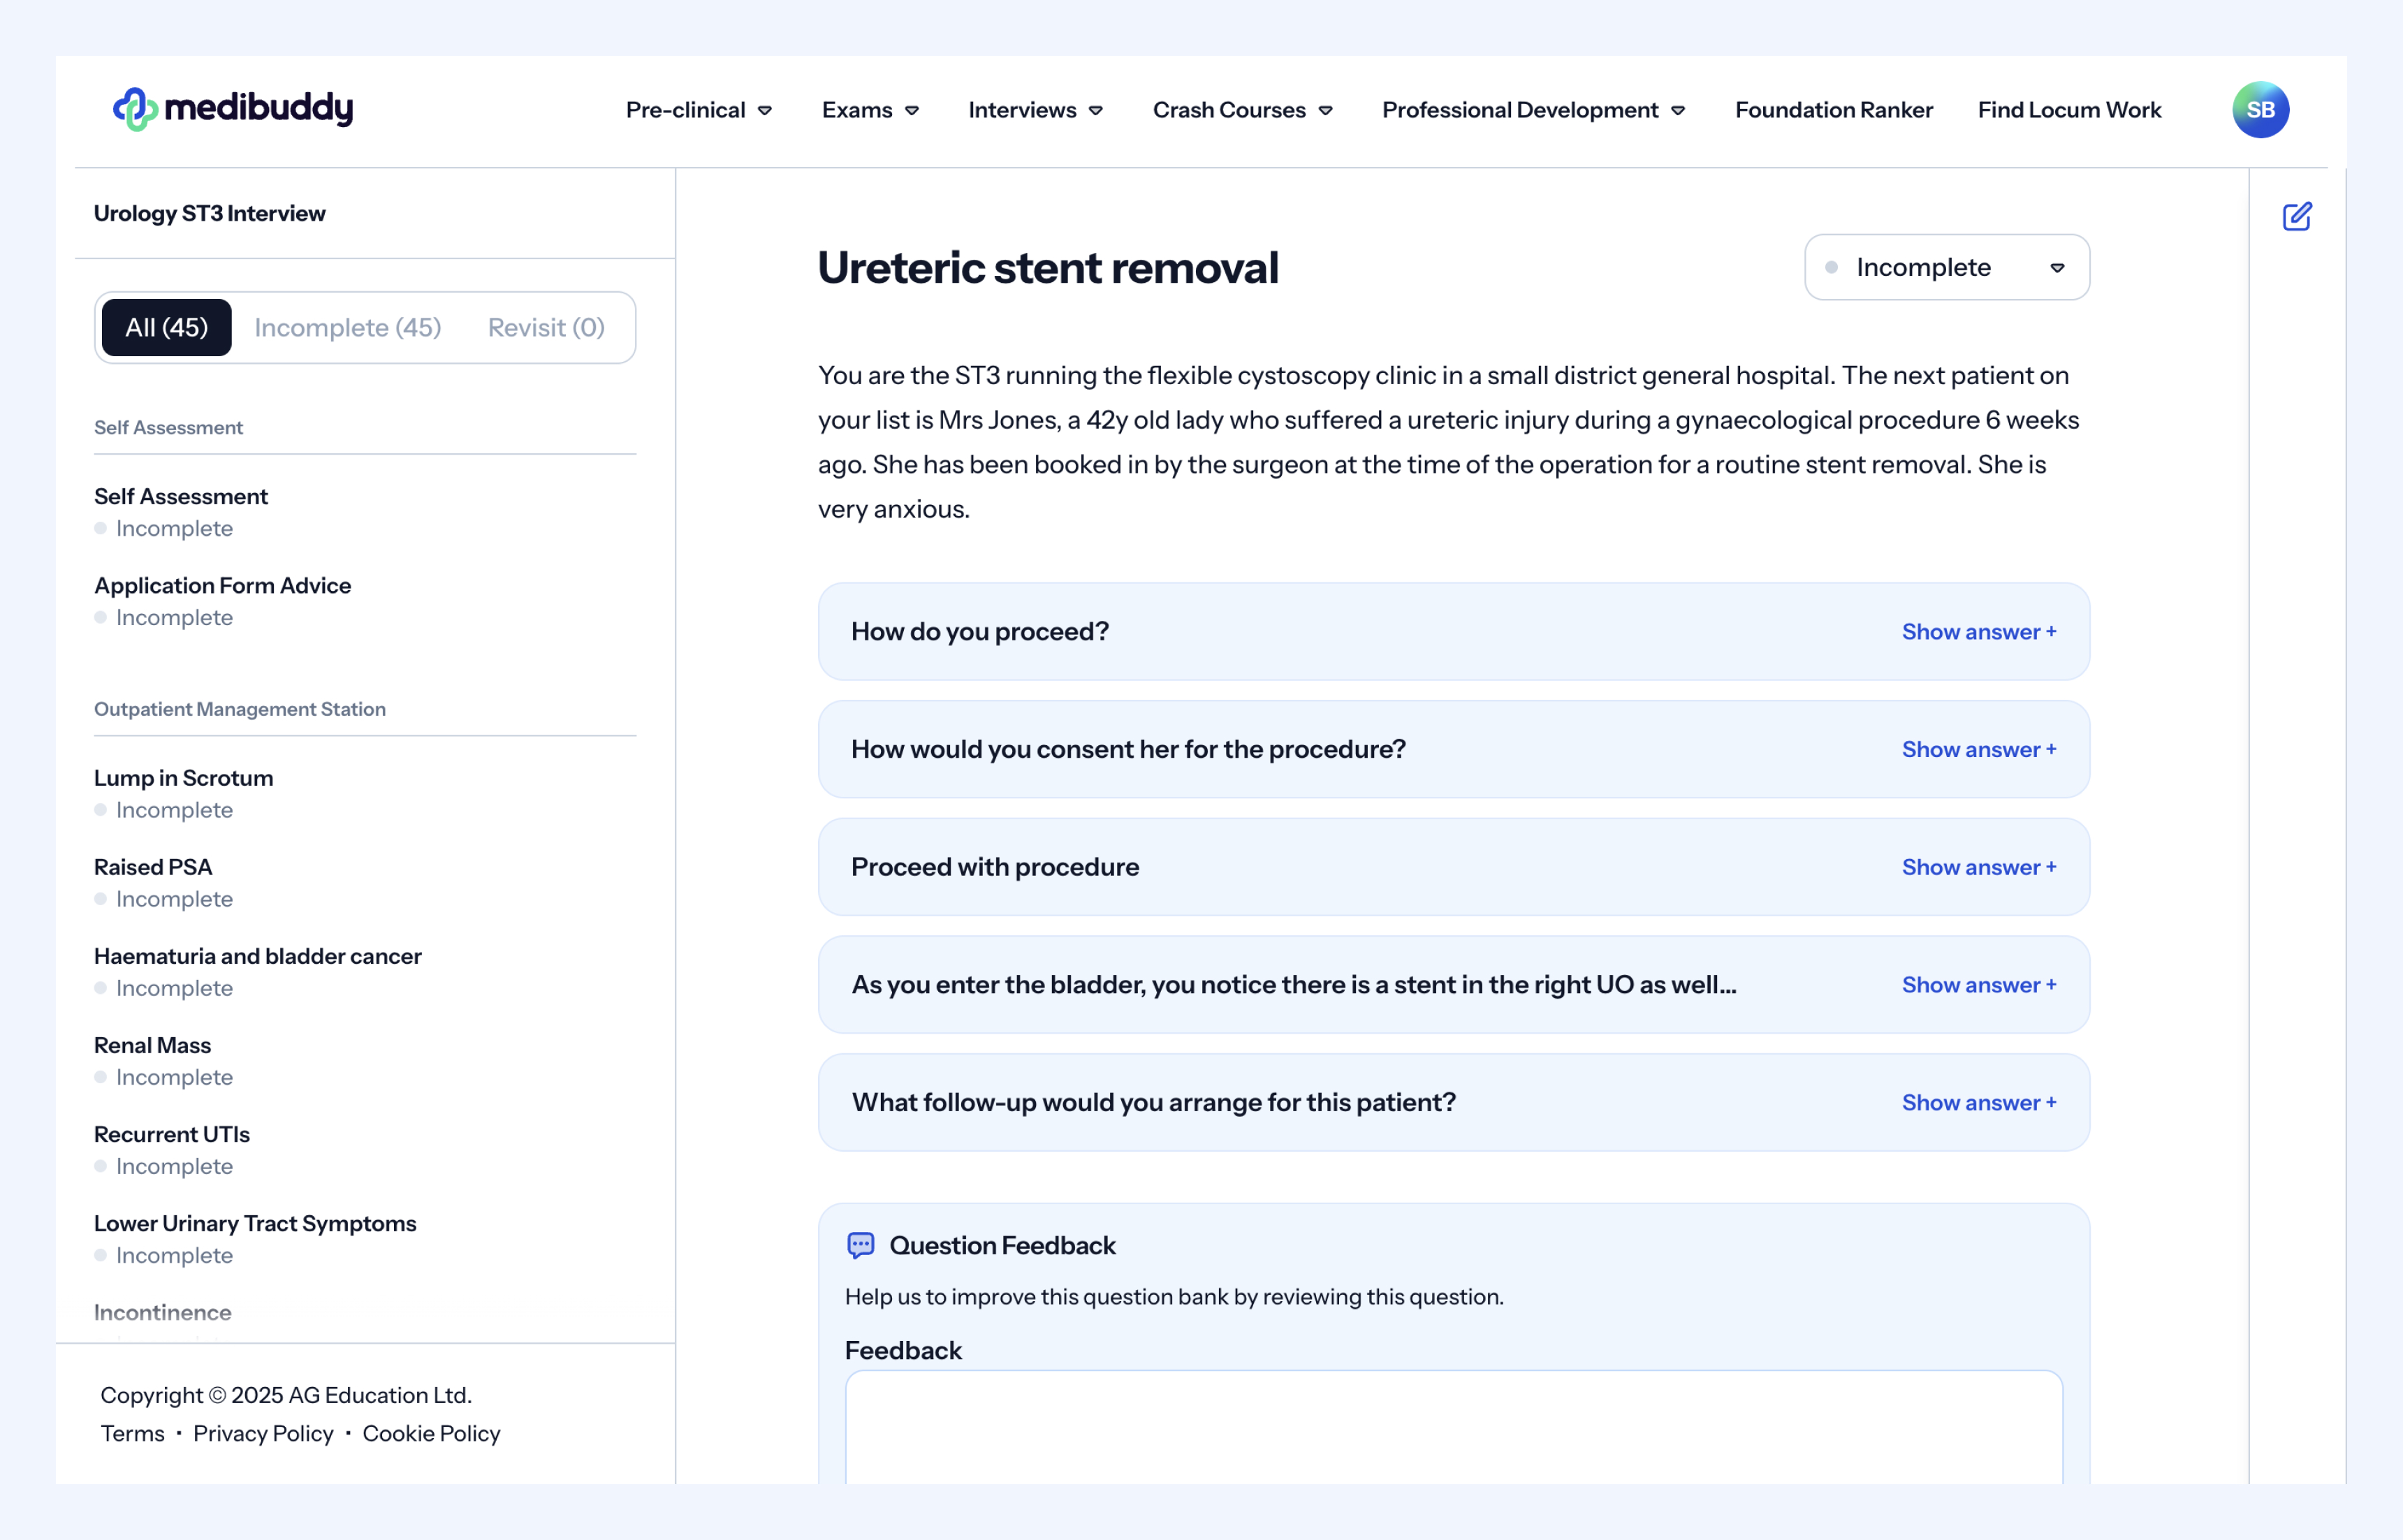Show answer for How do you proceed?
Image resolution: width=2403 pixels, height=1540 pixels.
coord(1978,632)
